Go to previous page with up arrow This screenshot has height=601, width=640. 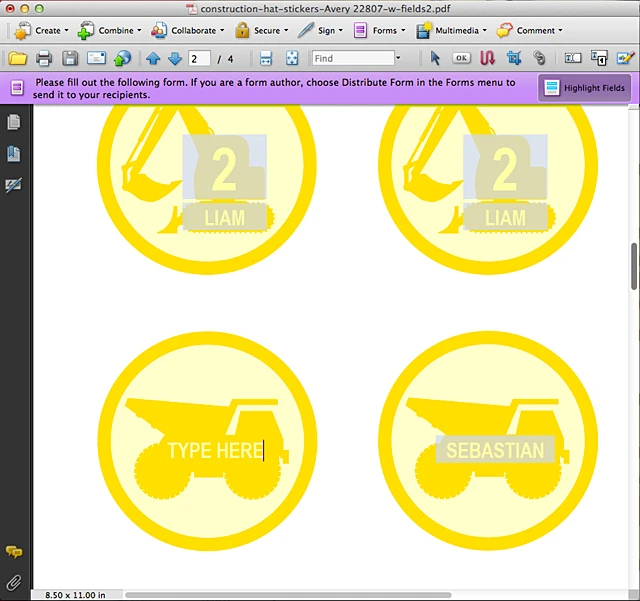[x=153, y=59]
